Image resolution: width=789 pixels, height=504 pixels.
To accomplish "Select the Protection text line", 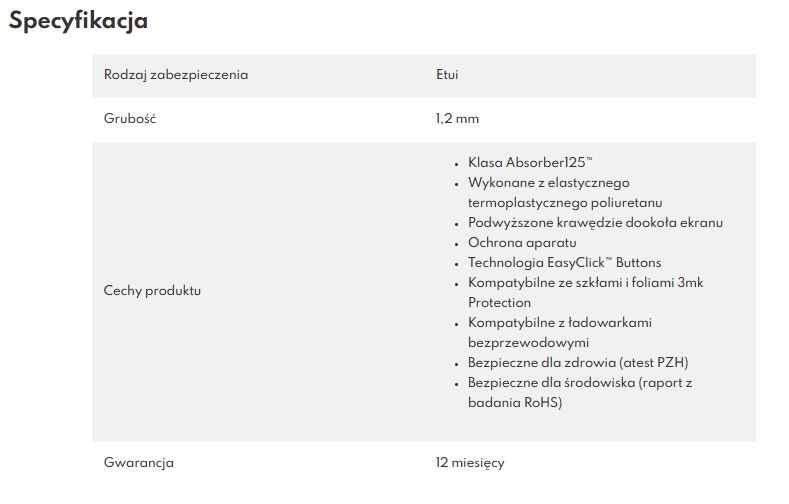I will click(499, 303).
